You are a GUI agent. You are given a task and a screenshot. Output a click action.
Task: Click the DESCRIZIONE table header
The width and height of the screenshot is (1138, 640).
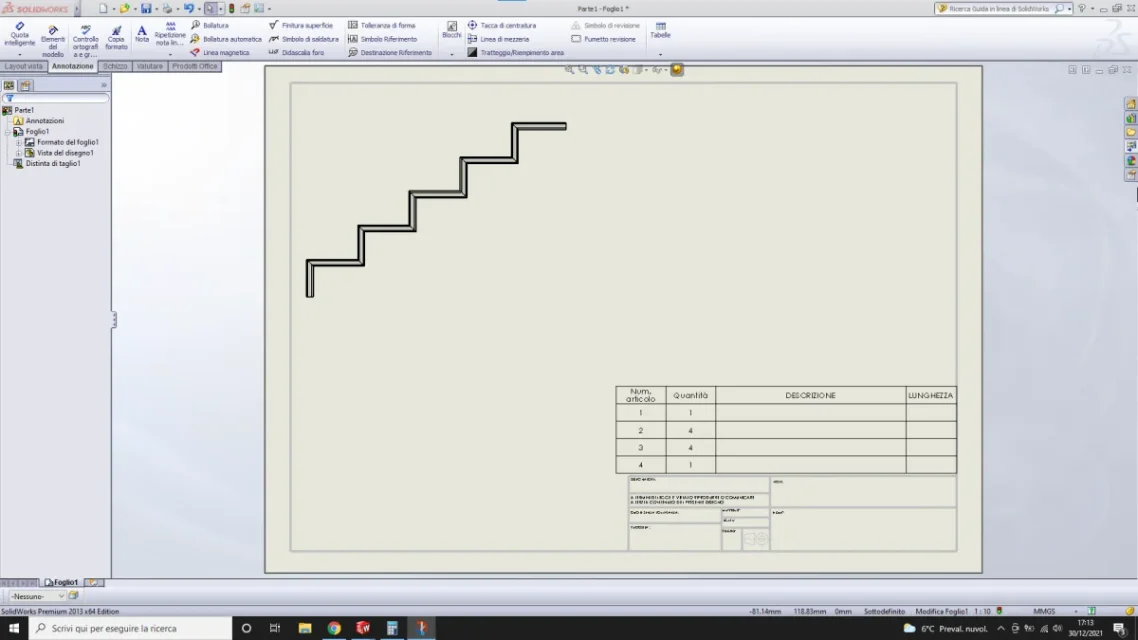[x=811, y=395]
